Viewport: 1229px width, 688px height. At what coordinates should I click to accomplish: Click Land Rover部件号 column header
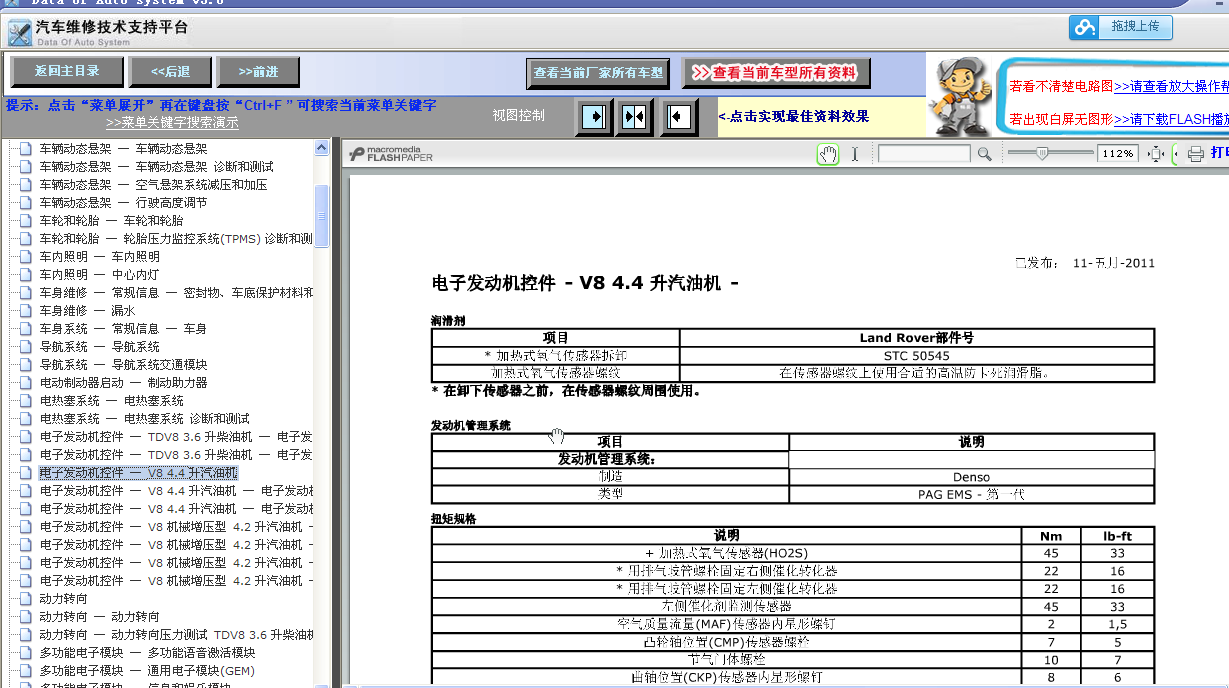[x=917, y=338]
